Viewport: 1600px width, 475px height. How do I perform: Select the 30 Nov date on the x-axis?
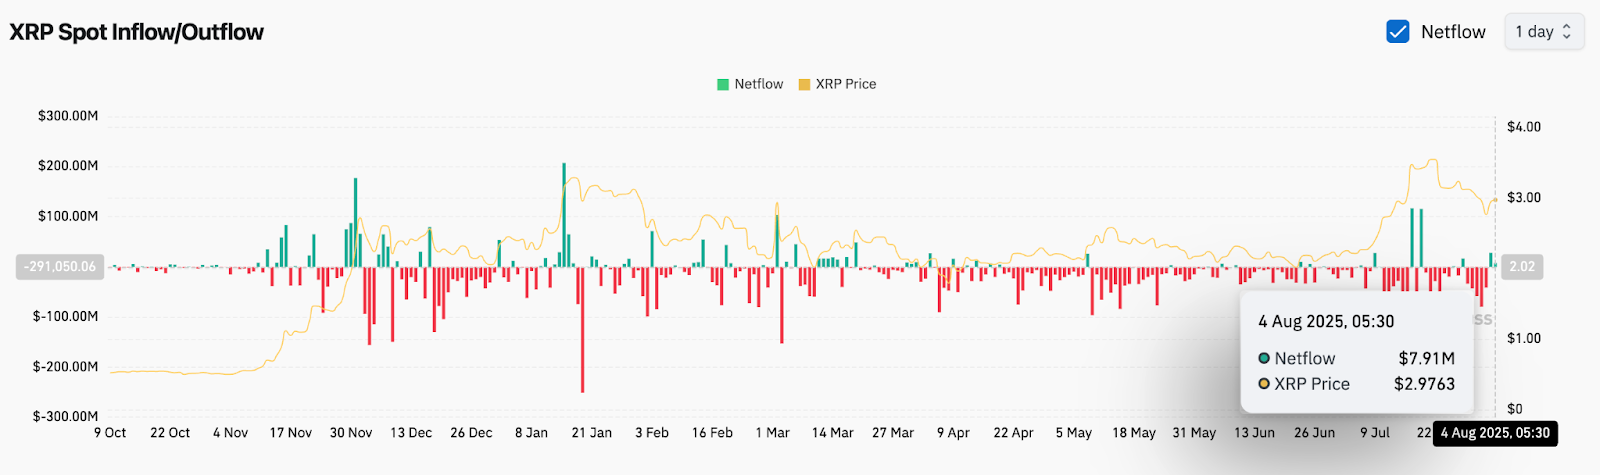coord(351,433)
